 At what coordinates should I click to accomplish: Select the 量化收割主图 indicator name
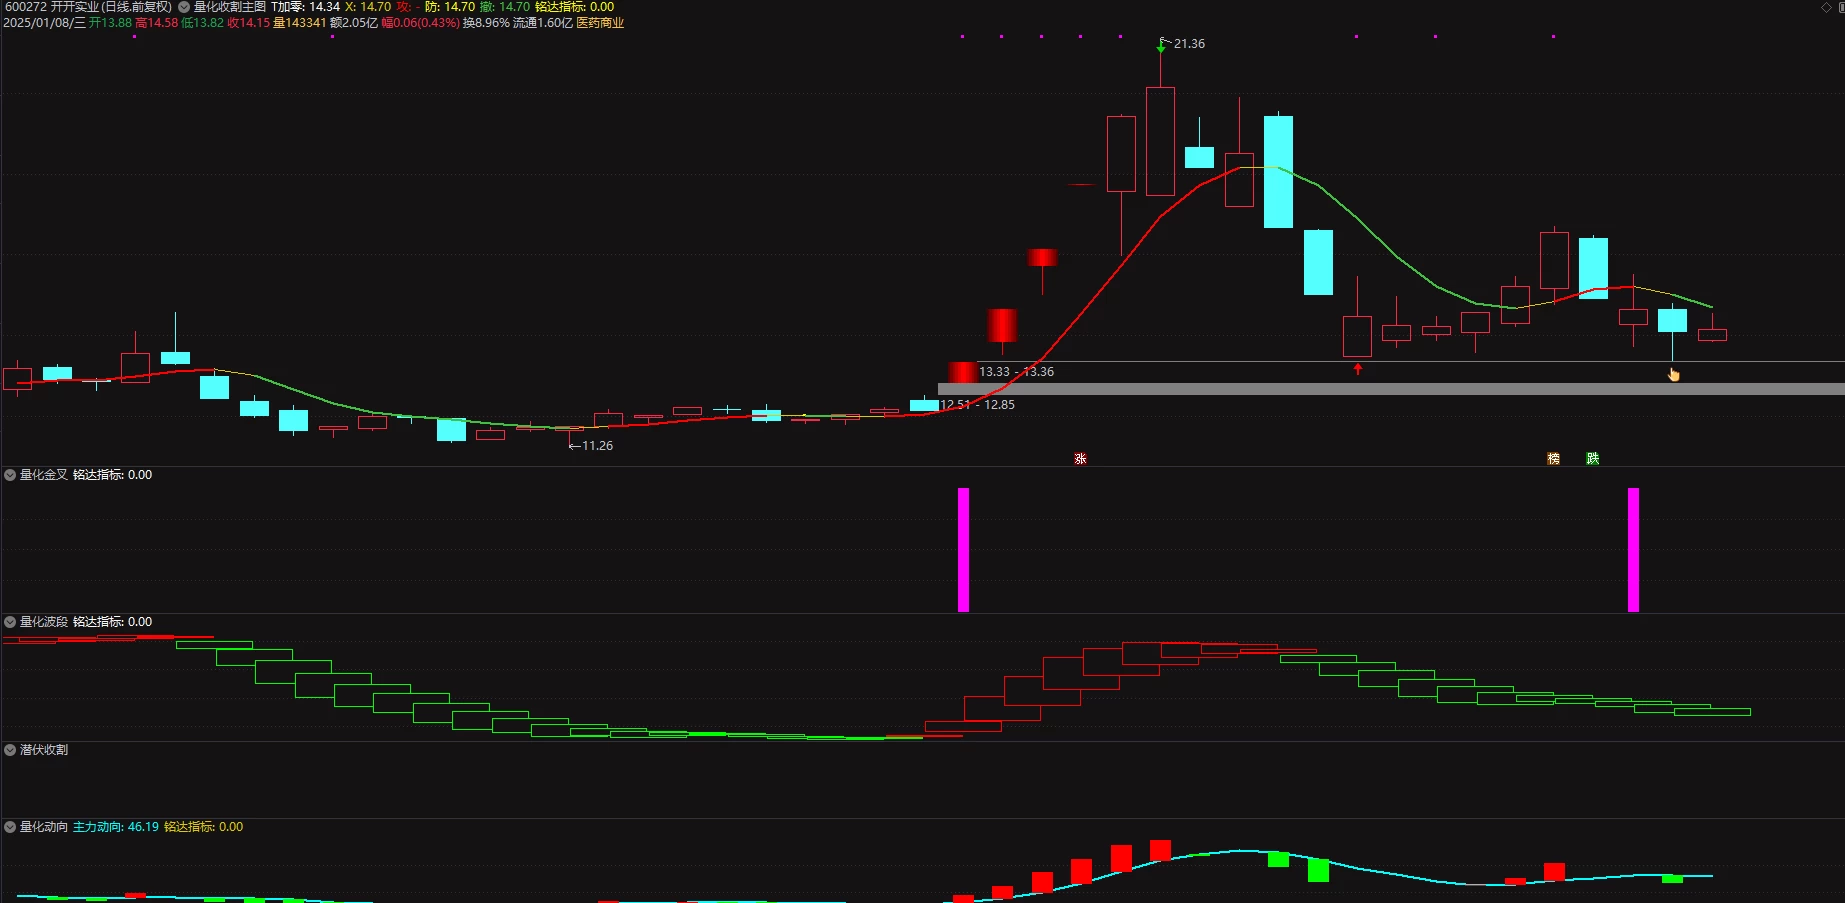click(230, 7)
